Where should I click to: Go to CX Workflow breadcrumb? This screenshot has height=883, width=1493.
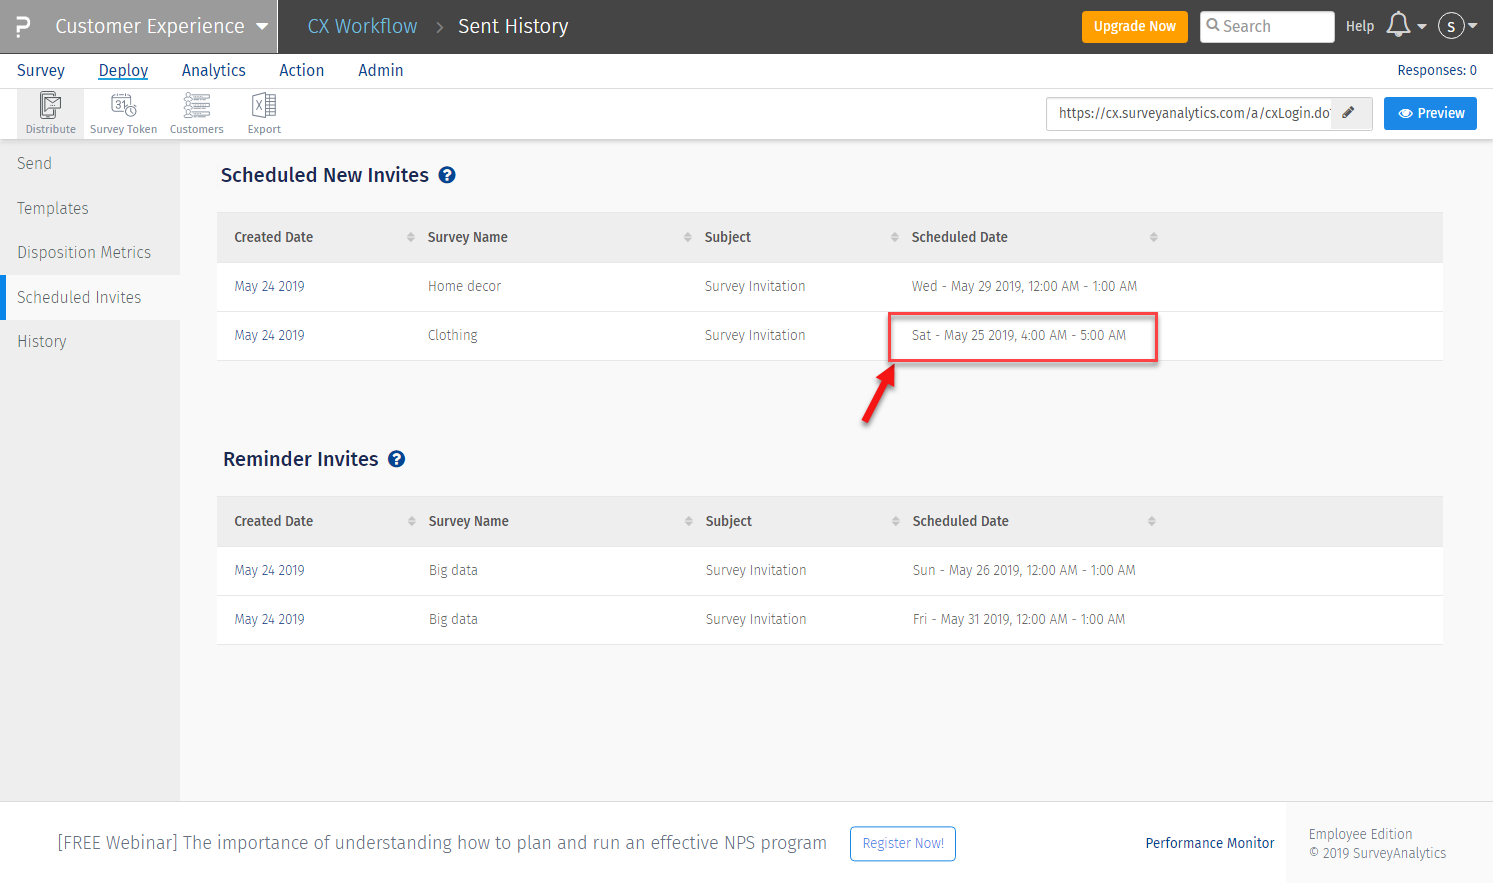362,26
